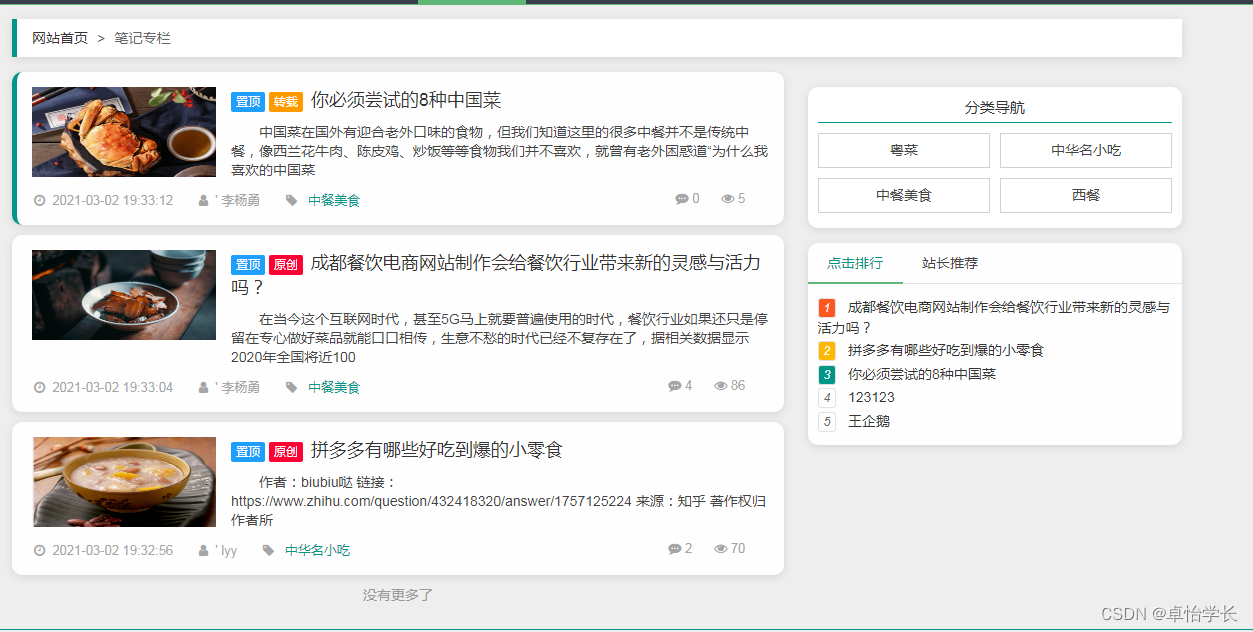Click eye views icon showing 86
Viewport: 1253px width, 632px height.
(x=721, y=386)
